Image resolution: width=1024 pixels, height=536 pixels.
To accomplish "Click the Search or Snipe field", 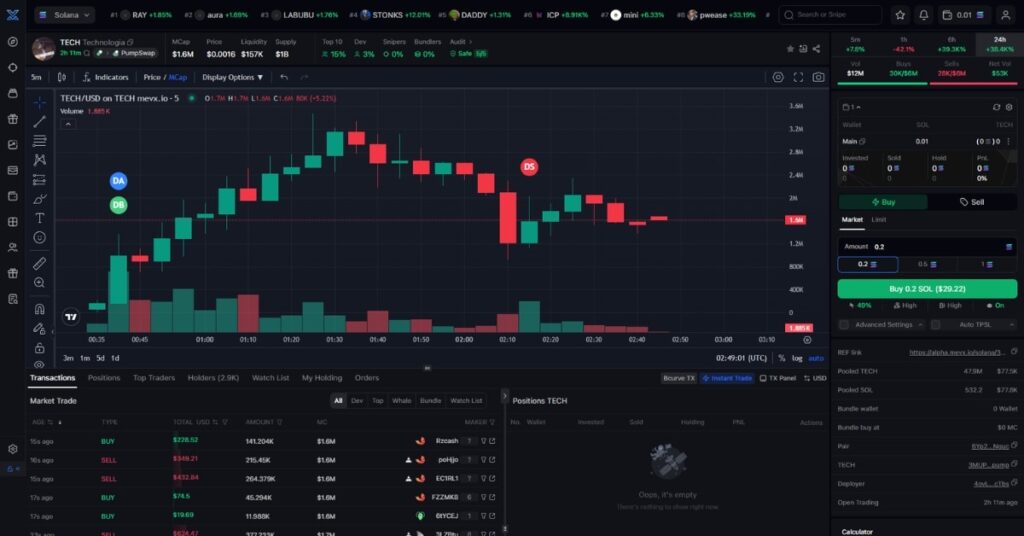I will coord(830,14).
